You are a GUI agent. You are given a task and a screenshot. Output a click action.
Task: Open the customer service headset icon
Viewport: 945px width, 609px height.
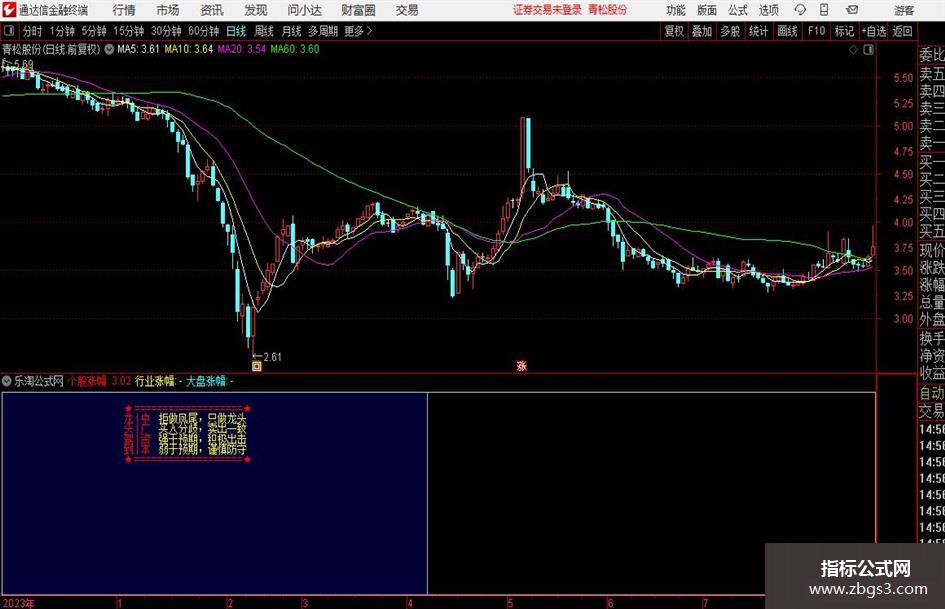[800, 10]
